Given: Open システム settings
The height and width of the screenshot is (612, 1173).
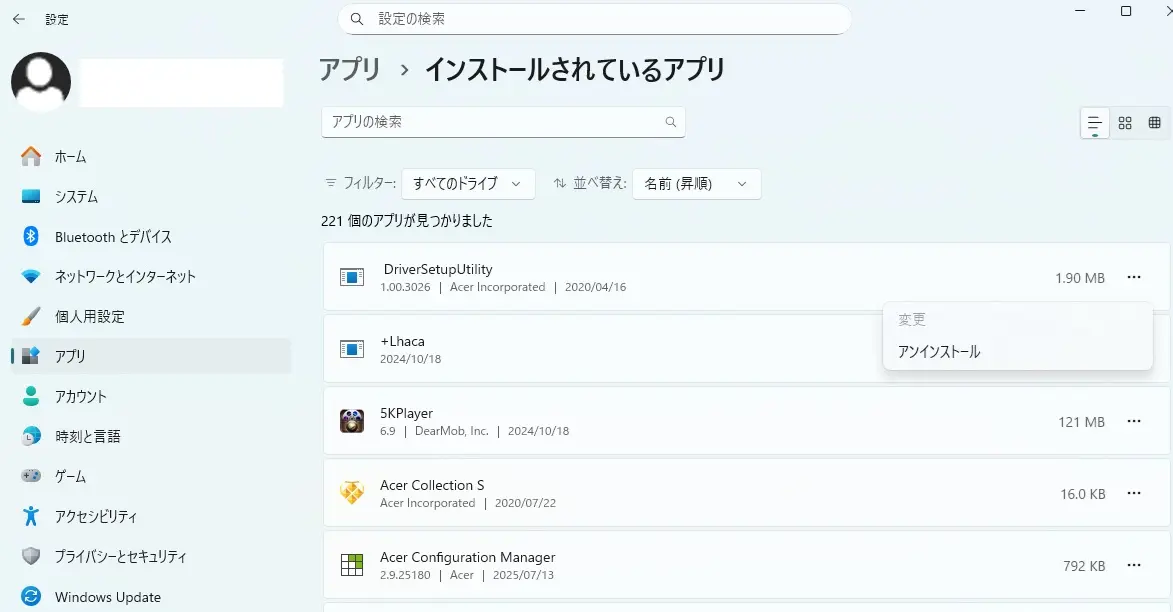Looking at the screenshot, I should 151,197.
